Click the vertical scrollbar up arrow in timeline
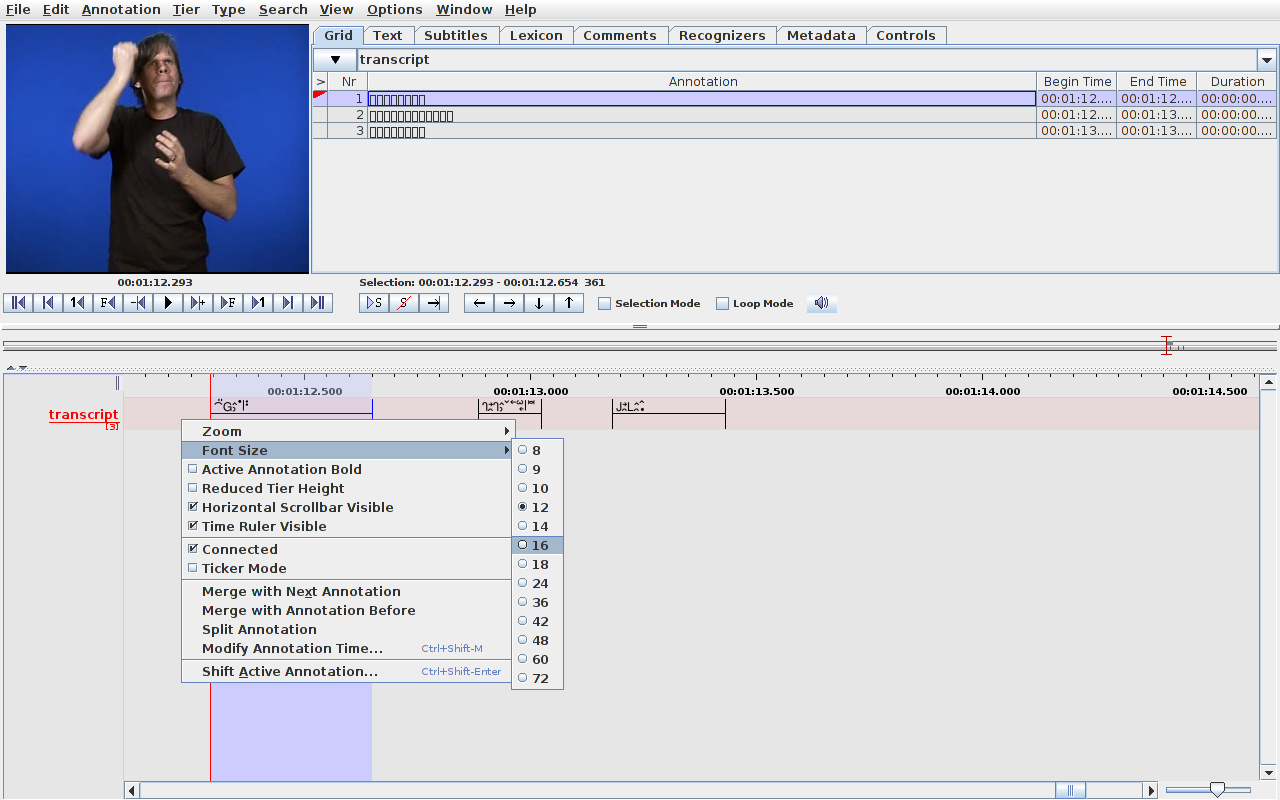 pos(1269,382)
